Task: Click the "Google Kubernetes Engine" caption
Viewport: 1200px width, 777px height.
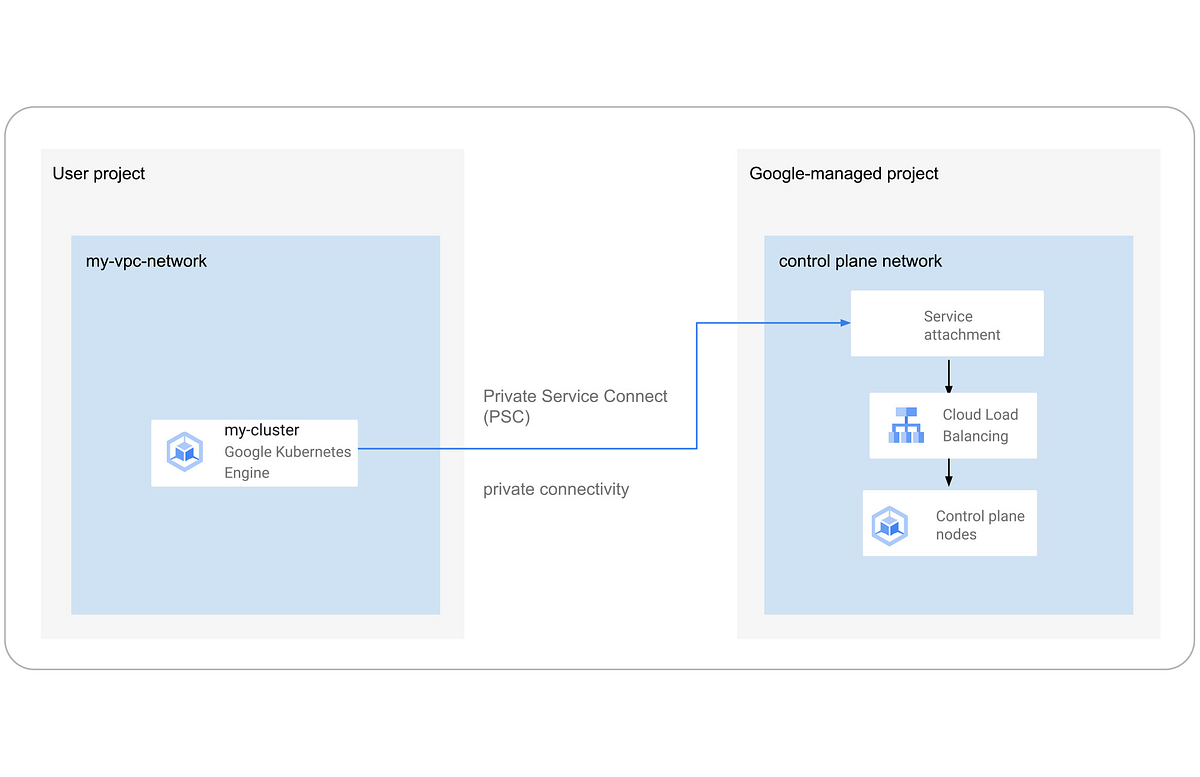Action: tap(288, 462)
